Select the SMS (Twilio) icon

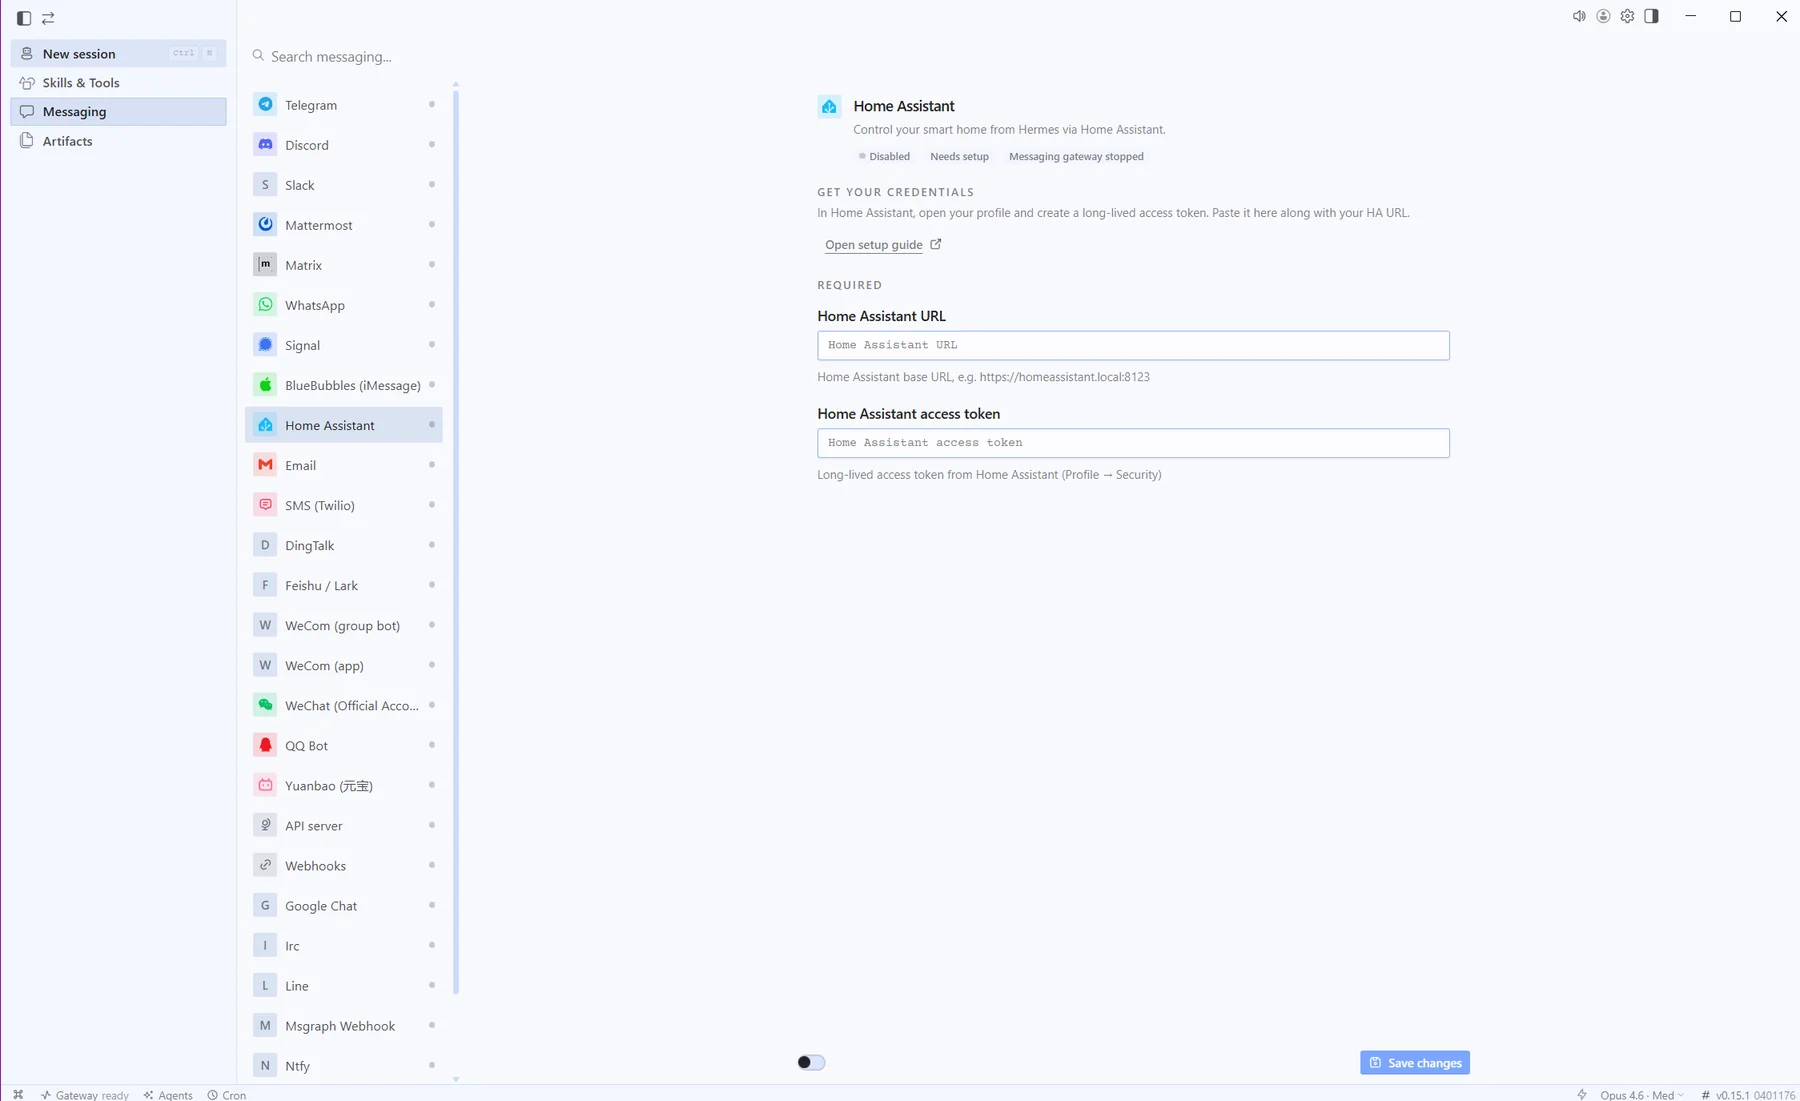click(265, 504)
